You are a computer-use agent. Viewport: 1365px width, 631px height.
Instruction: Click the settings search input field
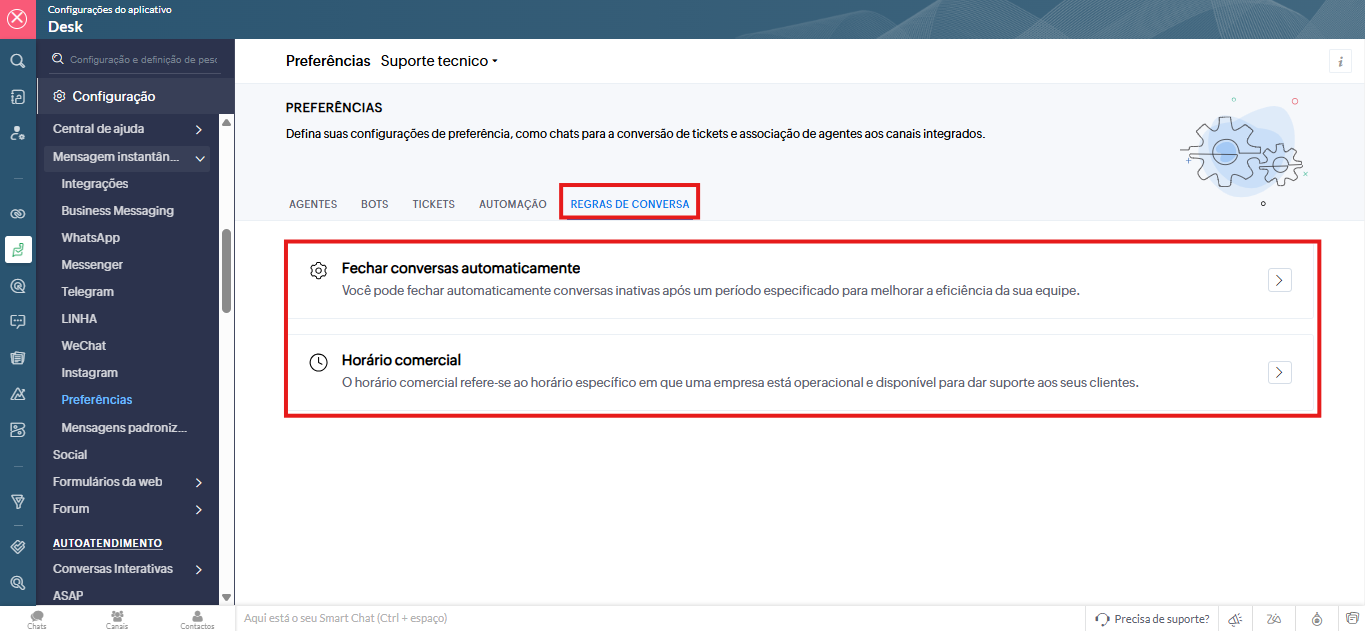tap(142, 60)
